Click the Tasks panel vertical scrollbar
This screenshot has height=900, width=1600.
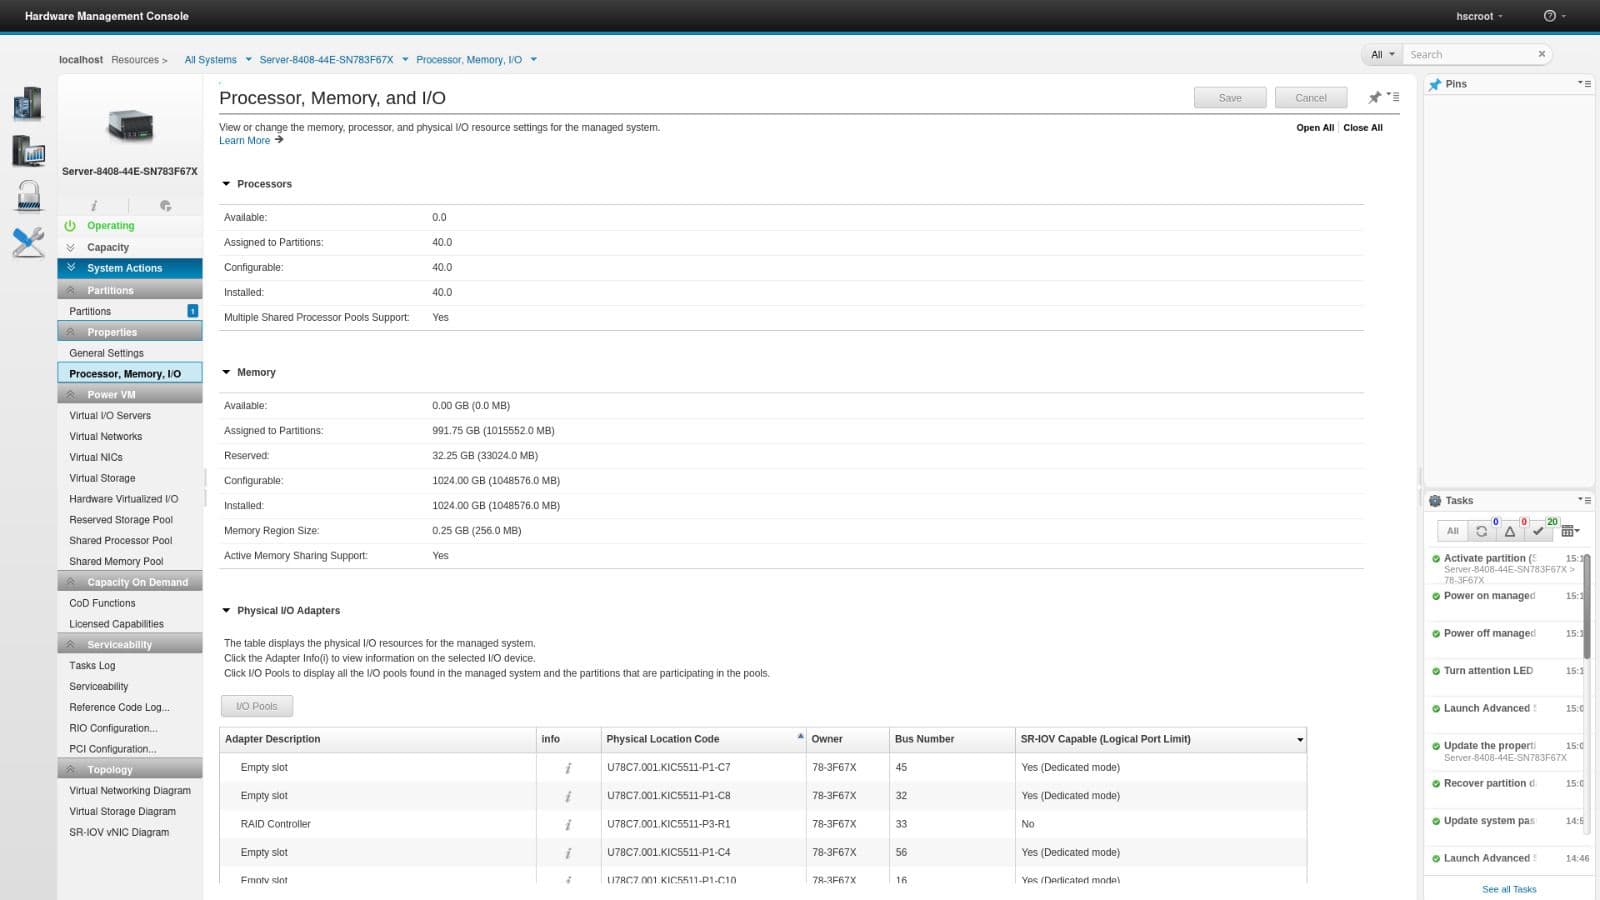click(x=1586, y=607)
